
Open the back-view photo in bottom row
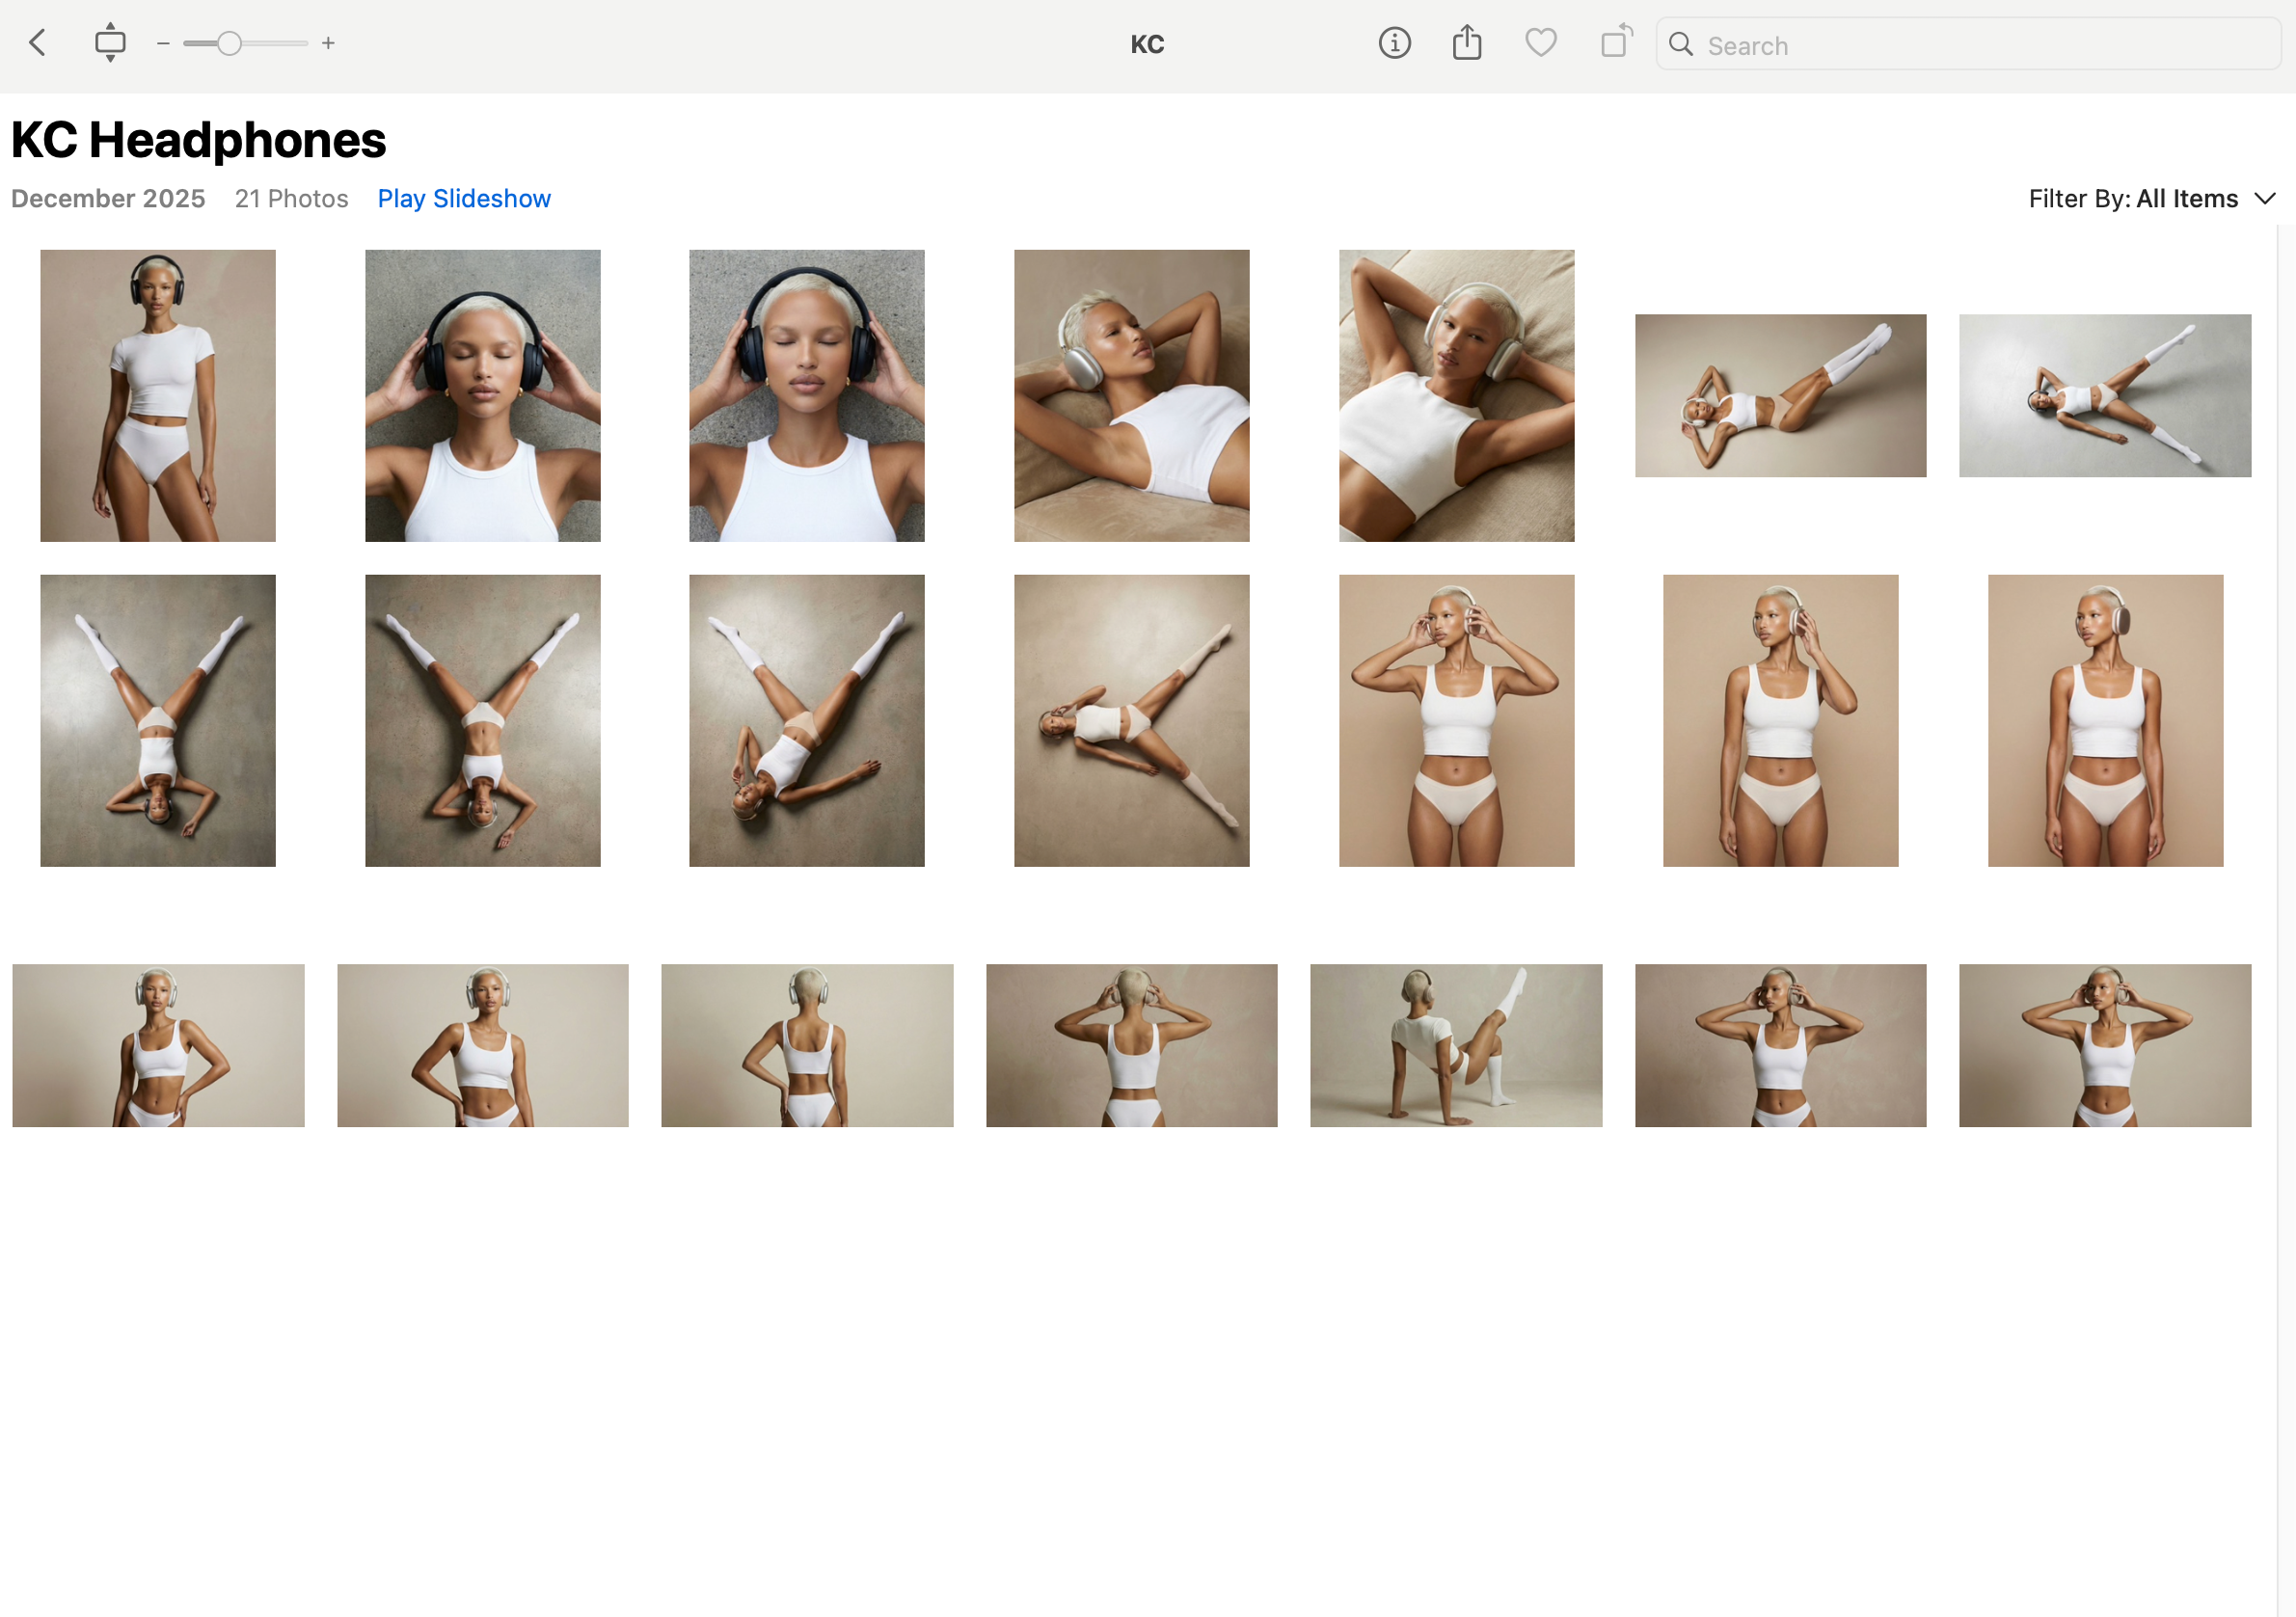pyautogui.click(x=806, y=1044)
